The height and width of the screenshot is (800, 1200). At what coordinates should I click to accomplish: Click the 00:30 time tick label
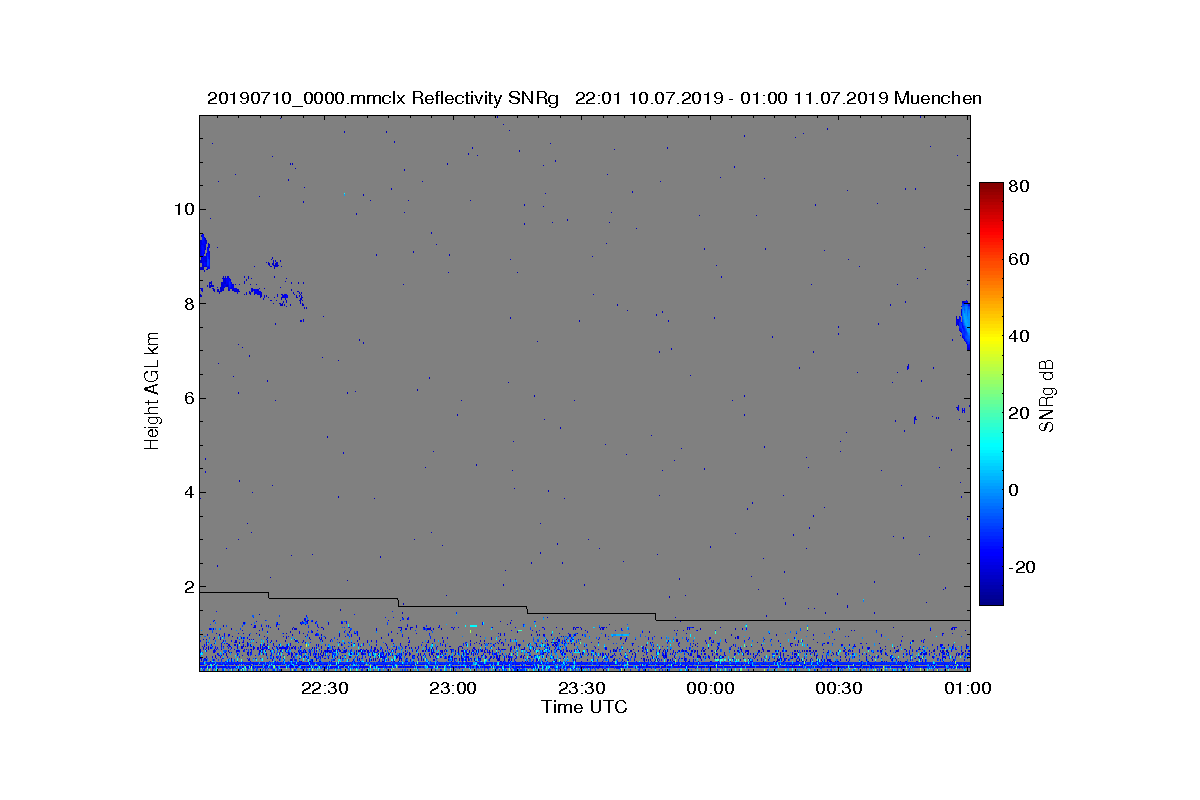[x=838, y=688]
